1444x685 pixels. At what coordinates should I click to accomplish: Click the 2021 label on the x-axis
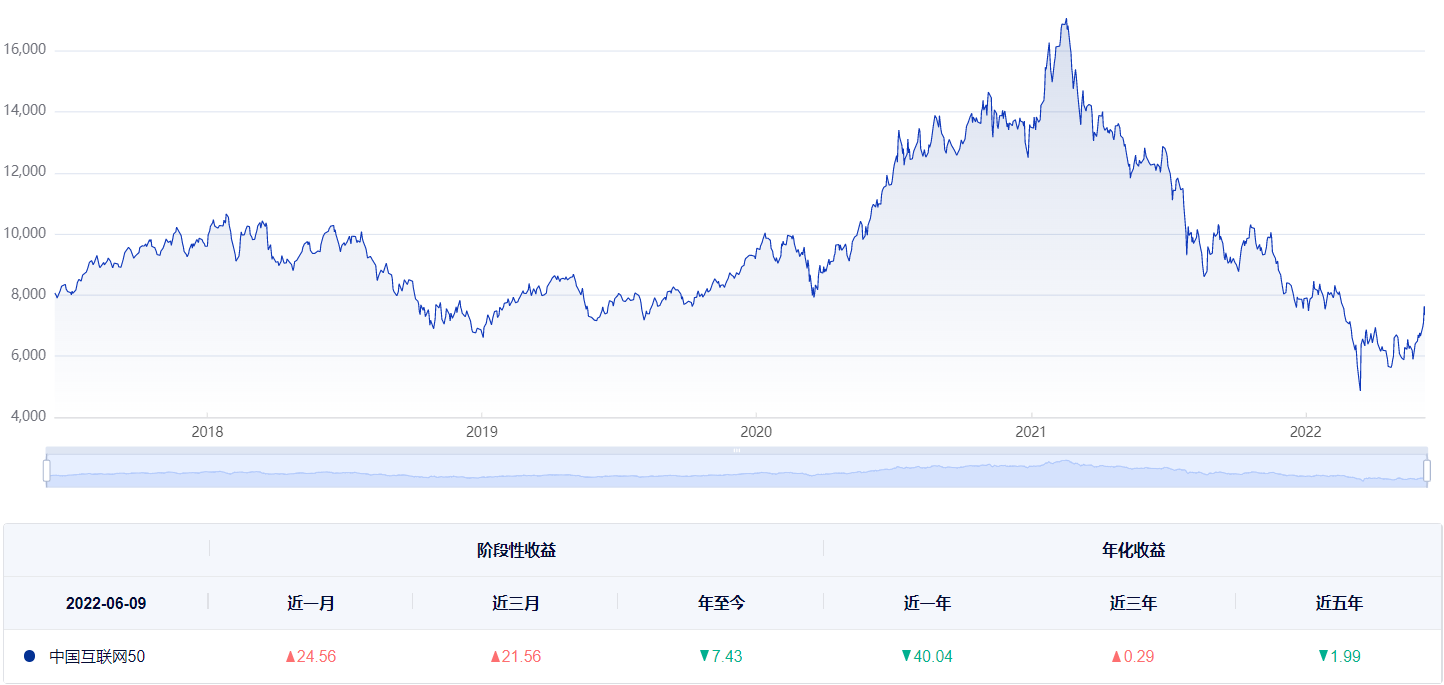tap(1031, 432)
